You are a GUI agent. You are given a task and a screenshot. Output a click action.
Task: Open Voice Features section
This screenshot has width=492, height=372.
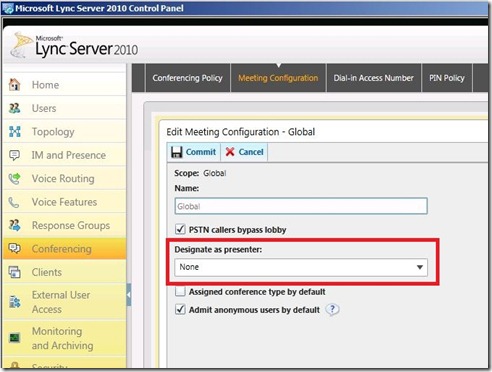click(64, 202)
